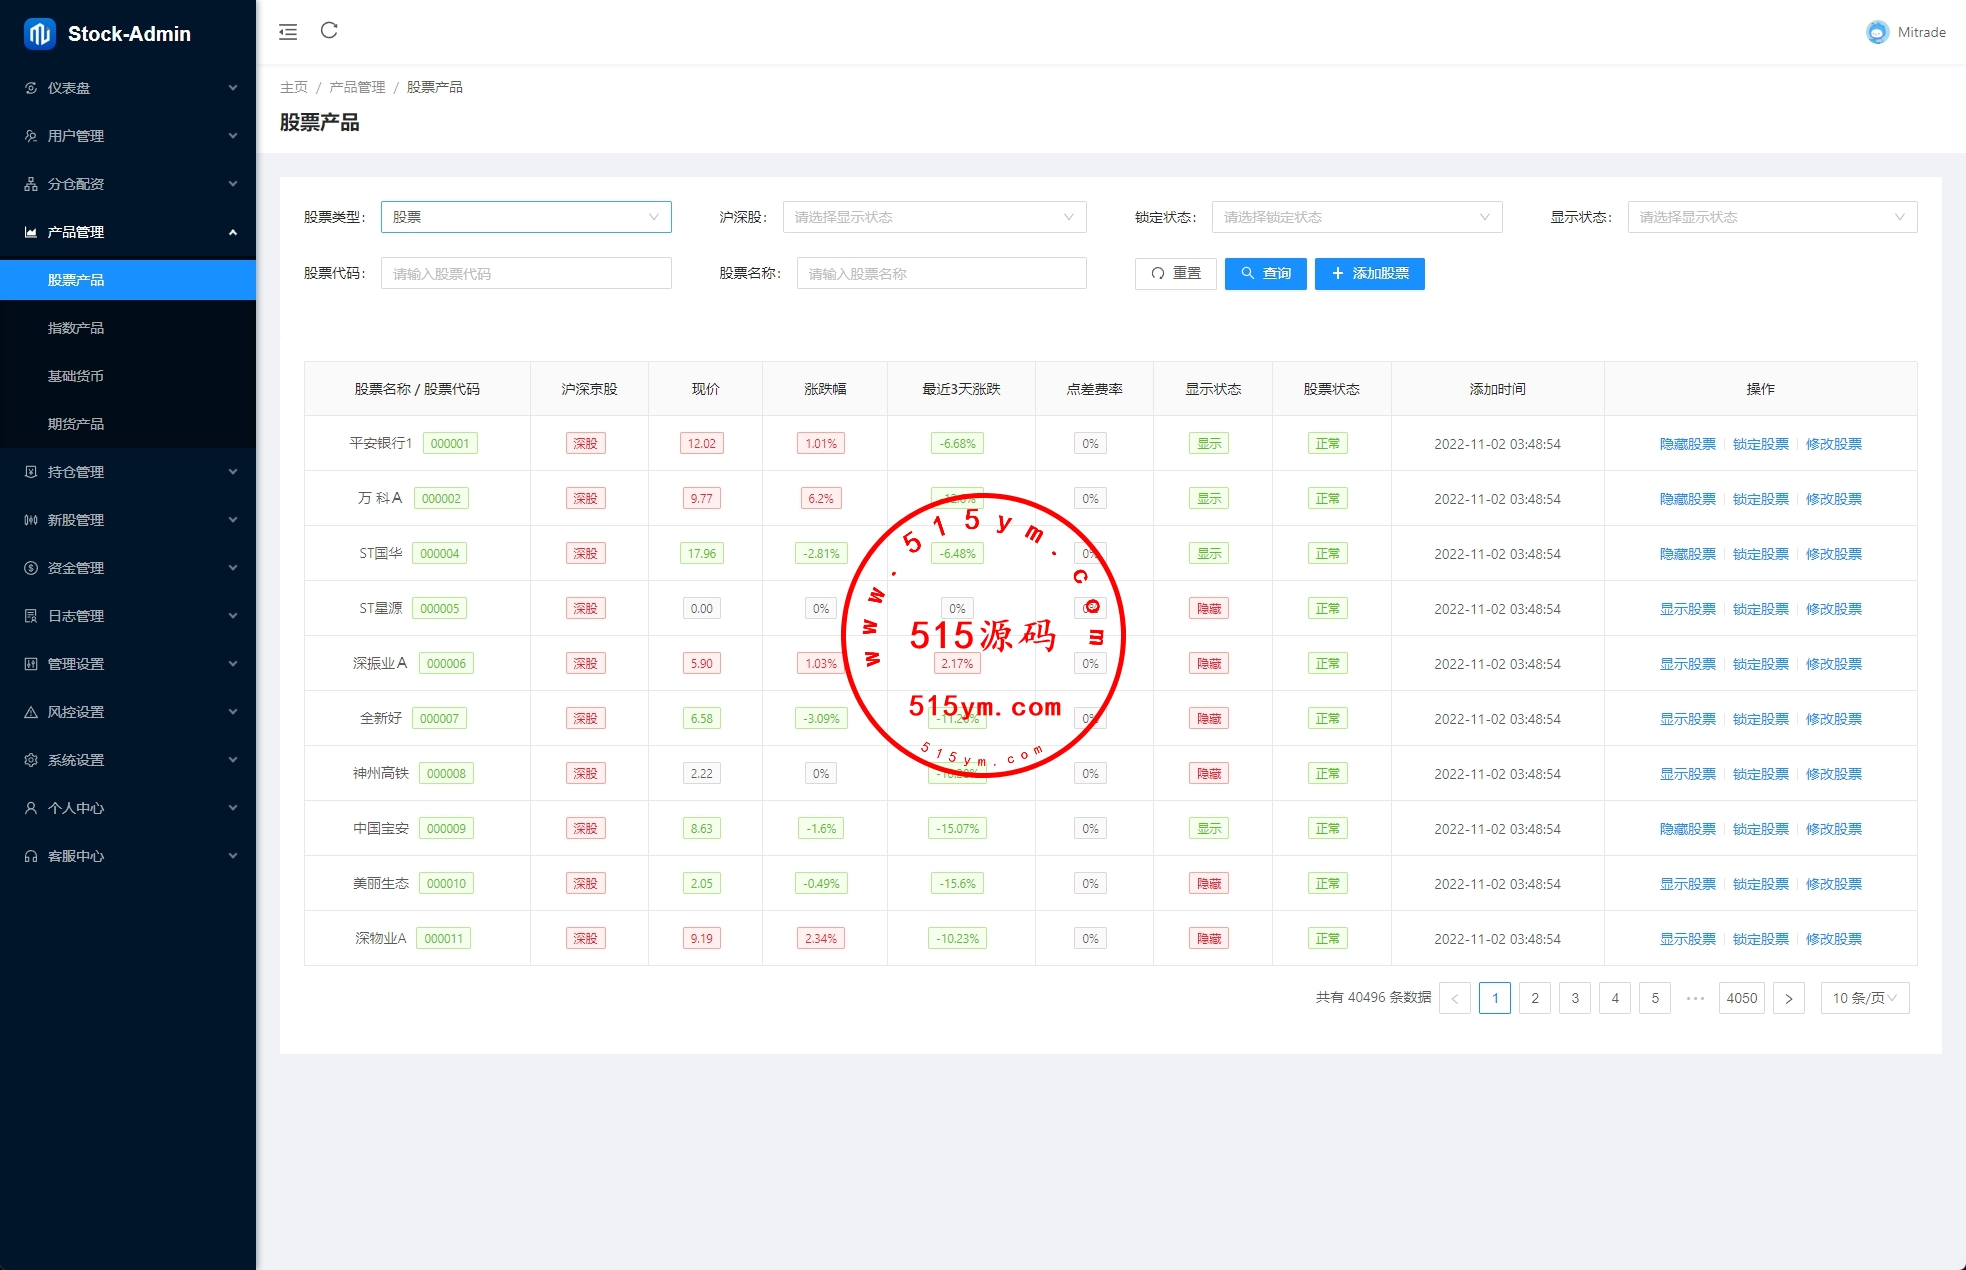This screenshot has height=1270, width=1966.
Task: Open the 10 条/页 page size dropdown
Action: pos(1864,998)
